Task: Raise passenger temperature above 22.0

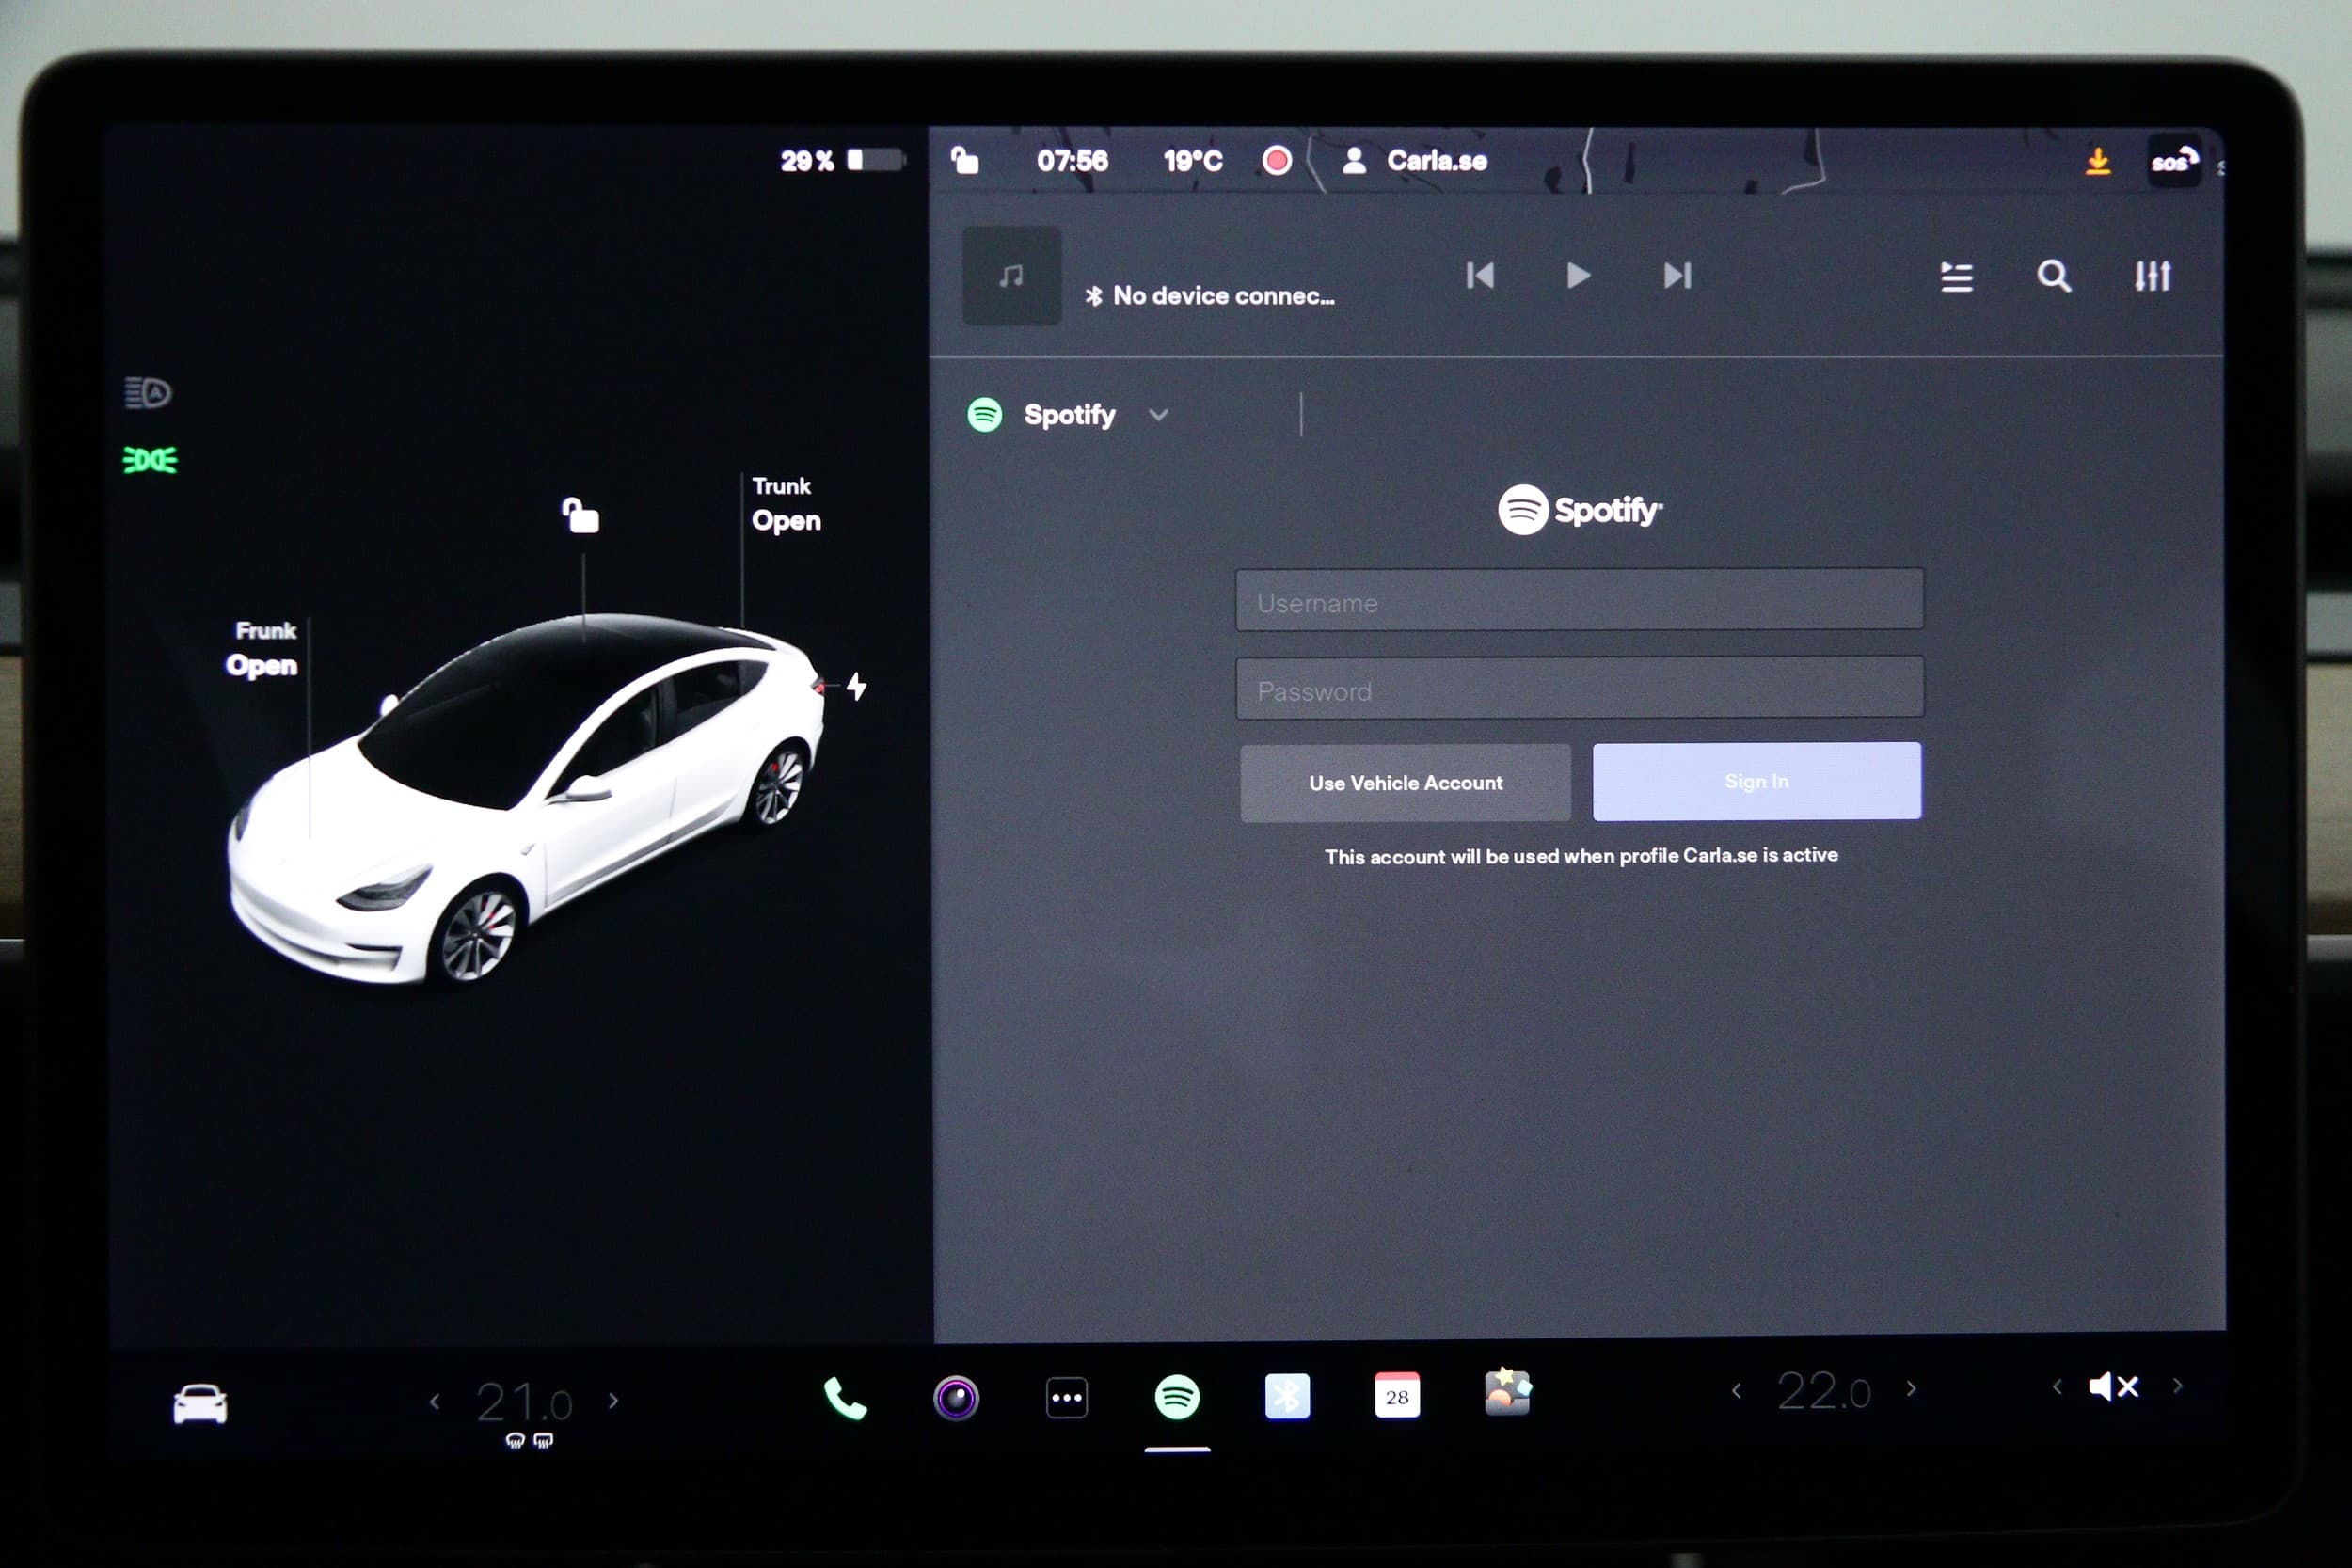Action: [x=1911, y=1389]
